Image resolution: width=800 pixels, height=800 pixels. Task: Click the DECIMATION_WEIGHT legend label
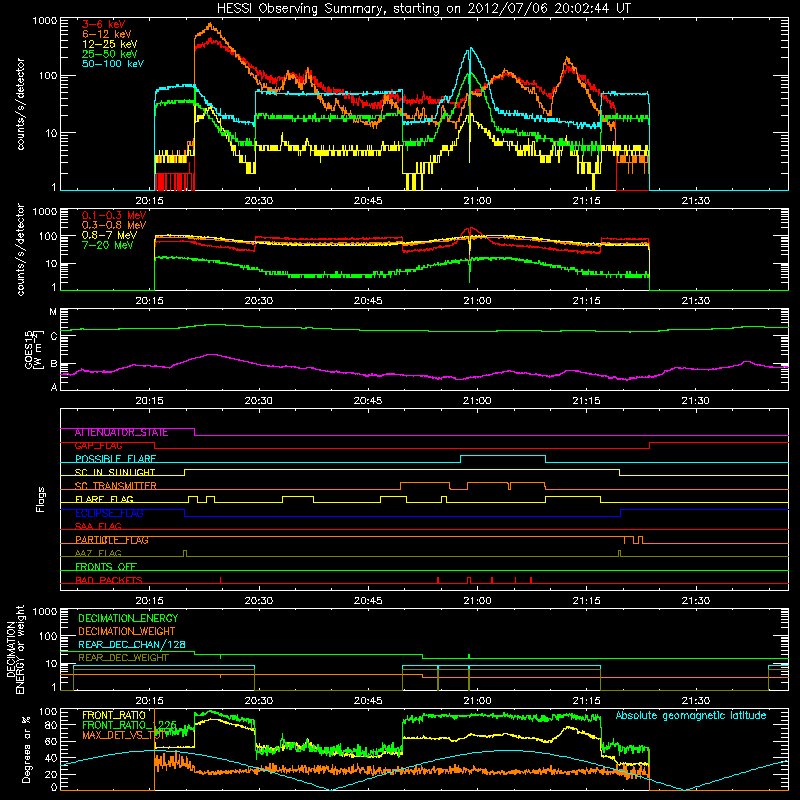(x=127, y=632)
